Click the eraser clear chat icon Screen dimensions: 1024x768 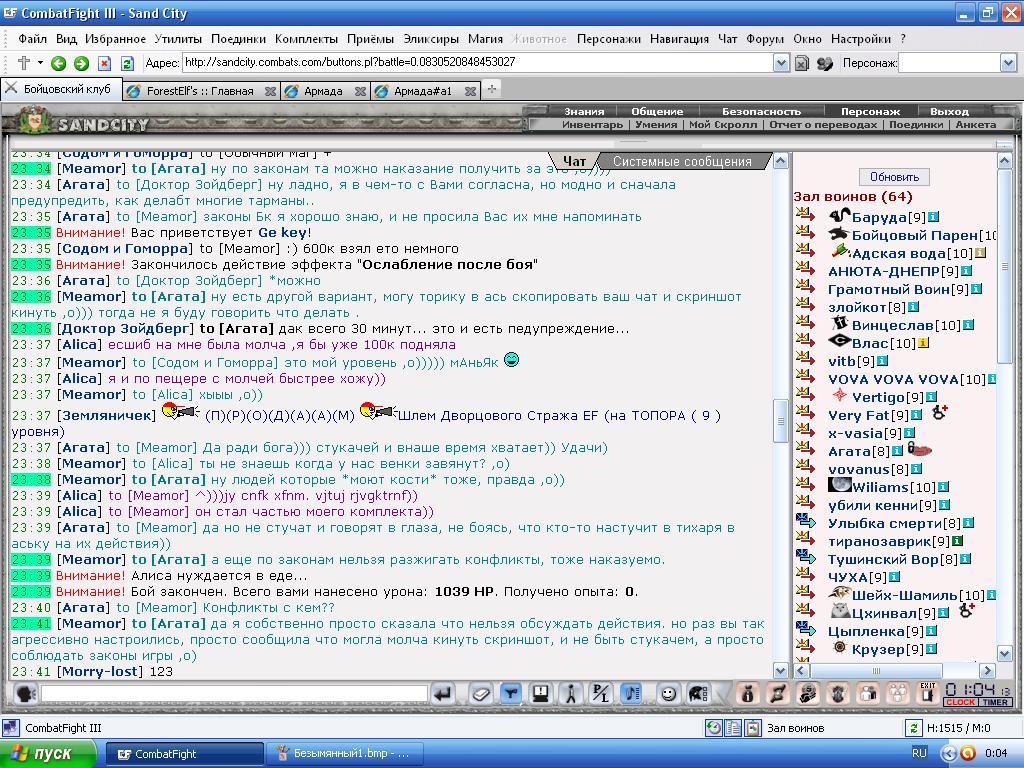481,693
